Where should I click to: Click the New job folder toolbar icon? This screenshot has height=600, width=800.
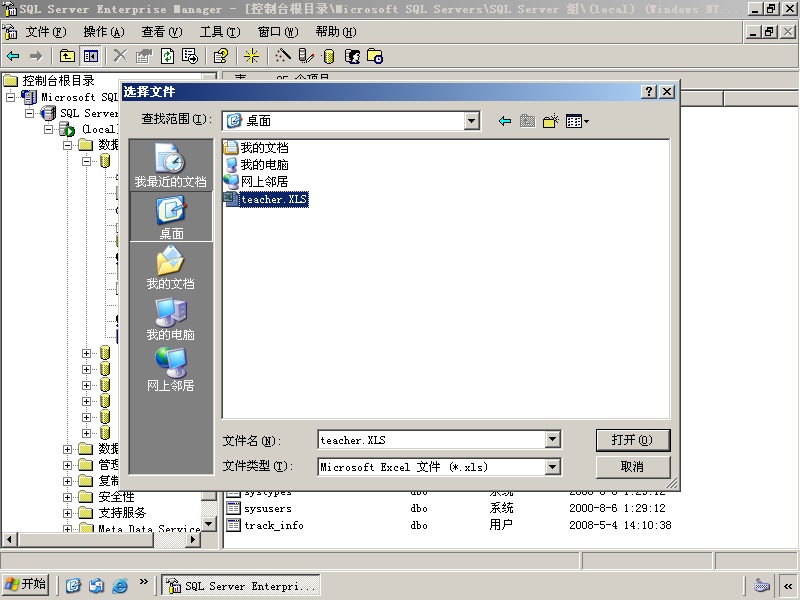pos(375,56)
